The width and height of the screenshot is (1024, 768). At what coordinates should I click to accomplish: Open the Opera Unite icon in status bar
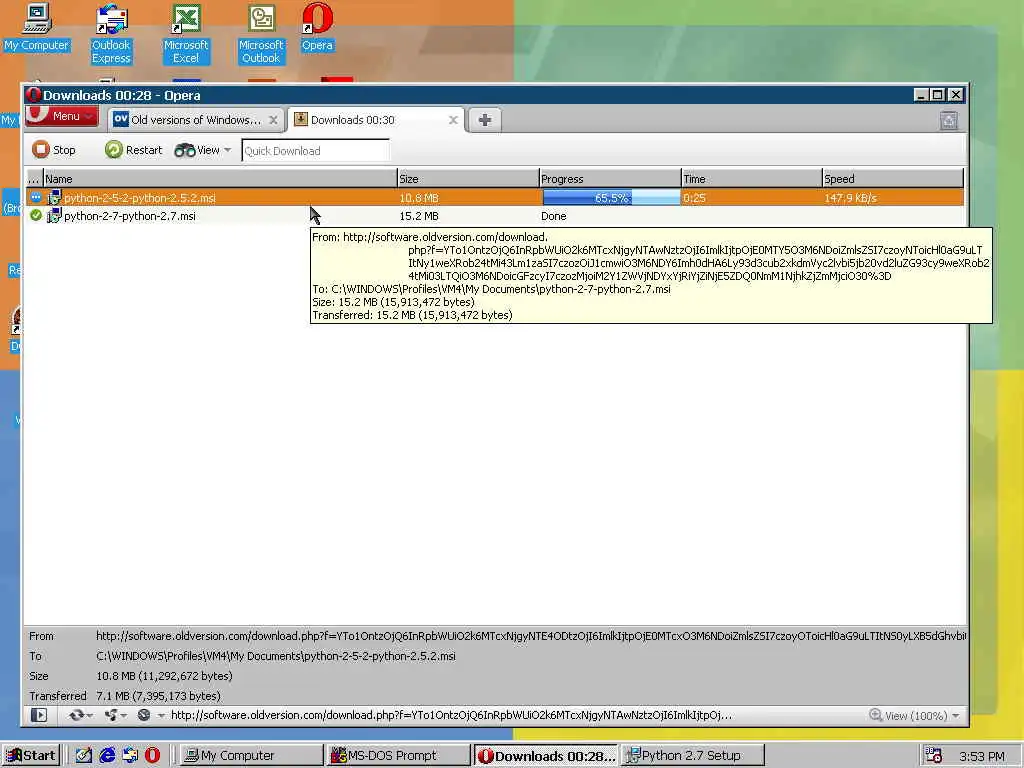[115, 716]
